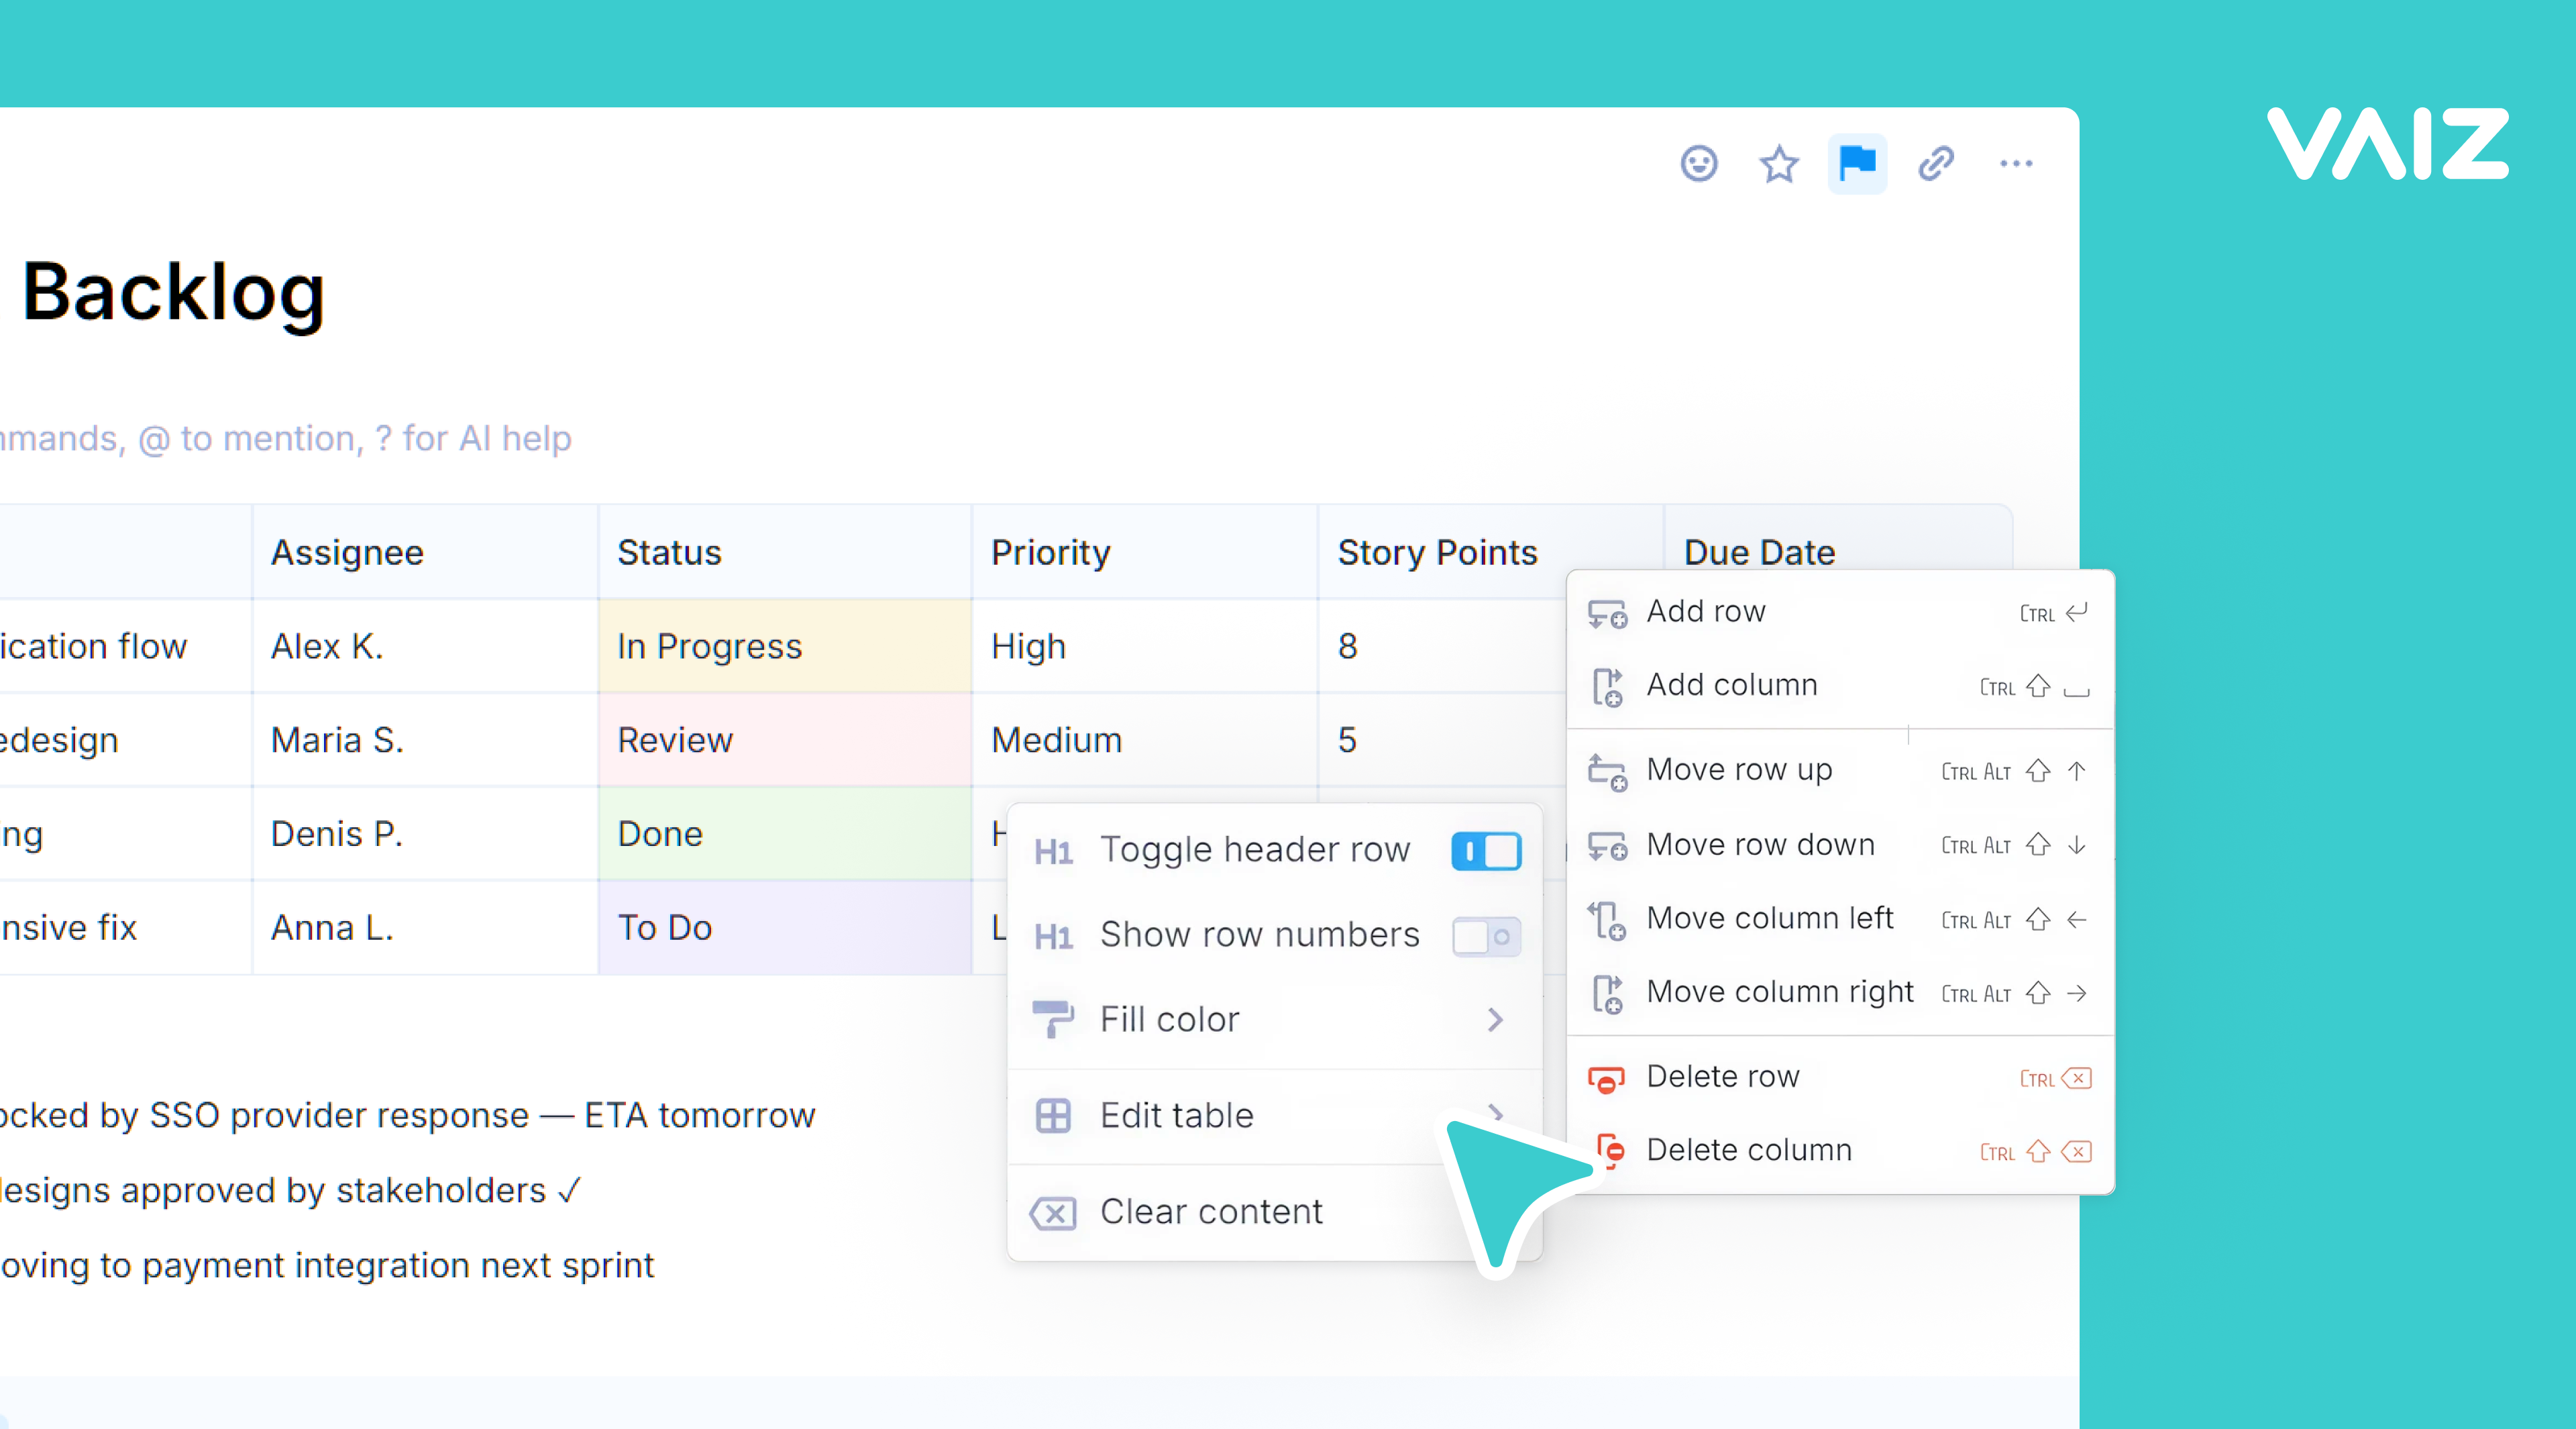
Task: Click the emoji reaction icon
Action: [x=1698, y=163]
